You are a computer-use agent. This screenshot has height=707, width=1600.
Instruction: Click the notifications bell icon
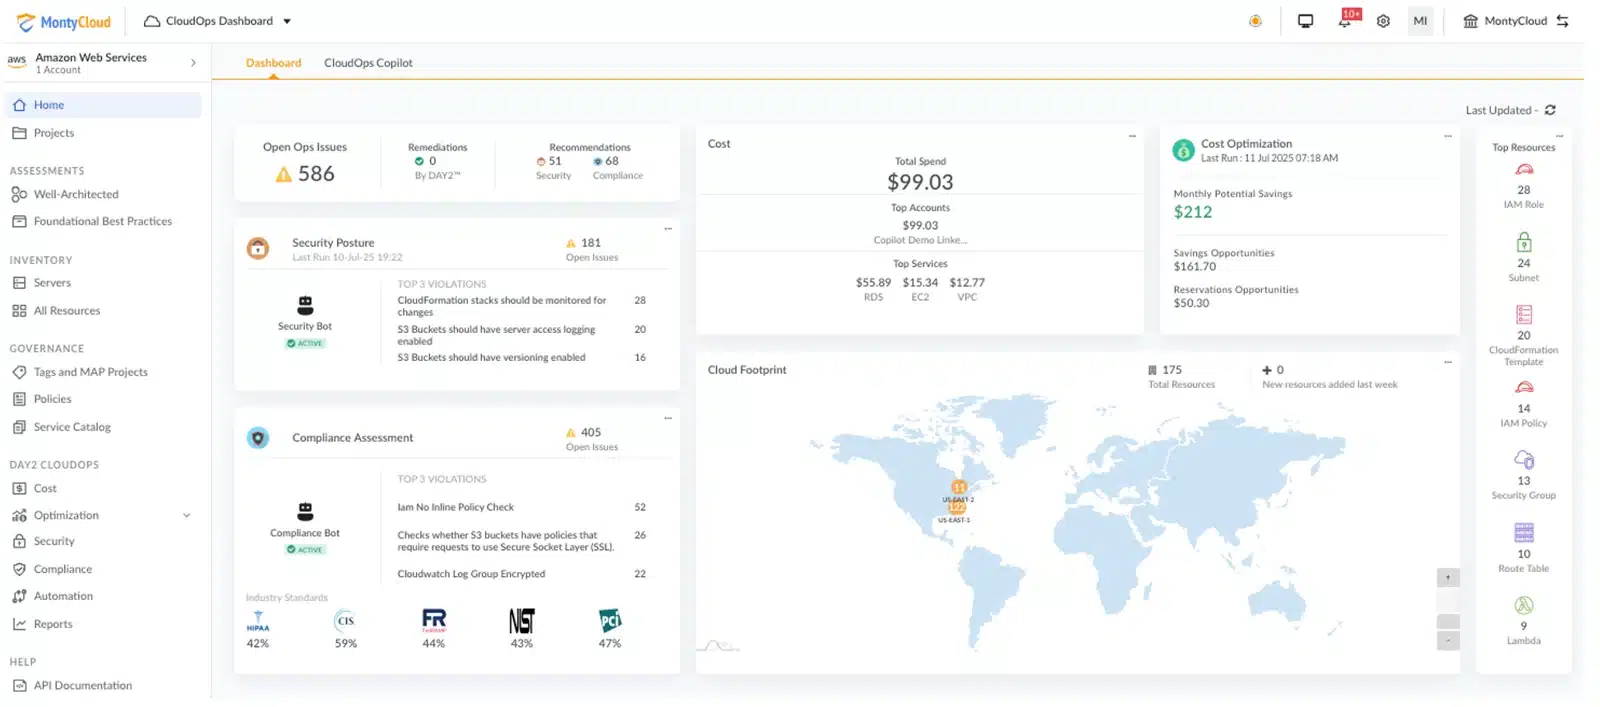(1345, 21)
